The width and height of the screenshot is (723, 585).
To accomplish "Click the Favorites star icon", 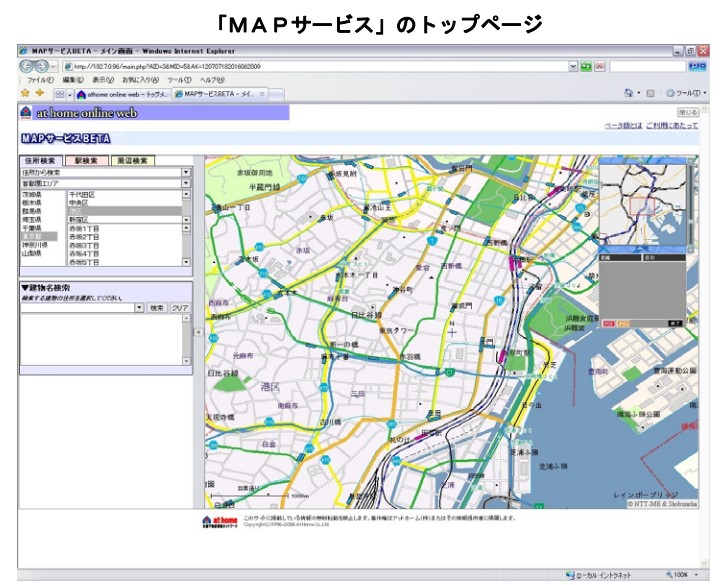I will coord(25,93).
